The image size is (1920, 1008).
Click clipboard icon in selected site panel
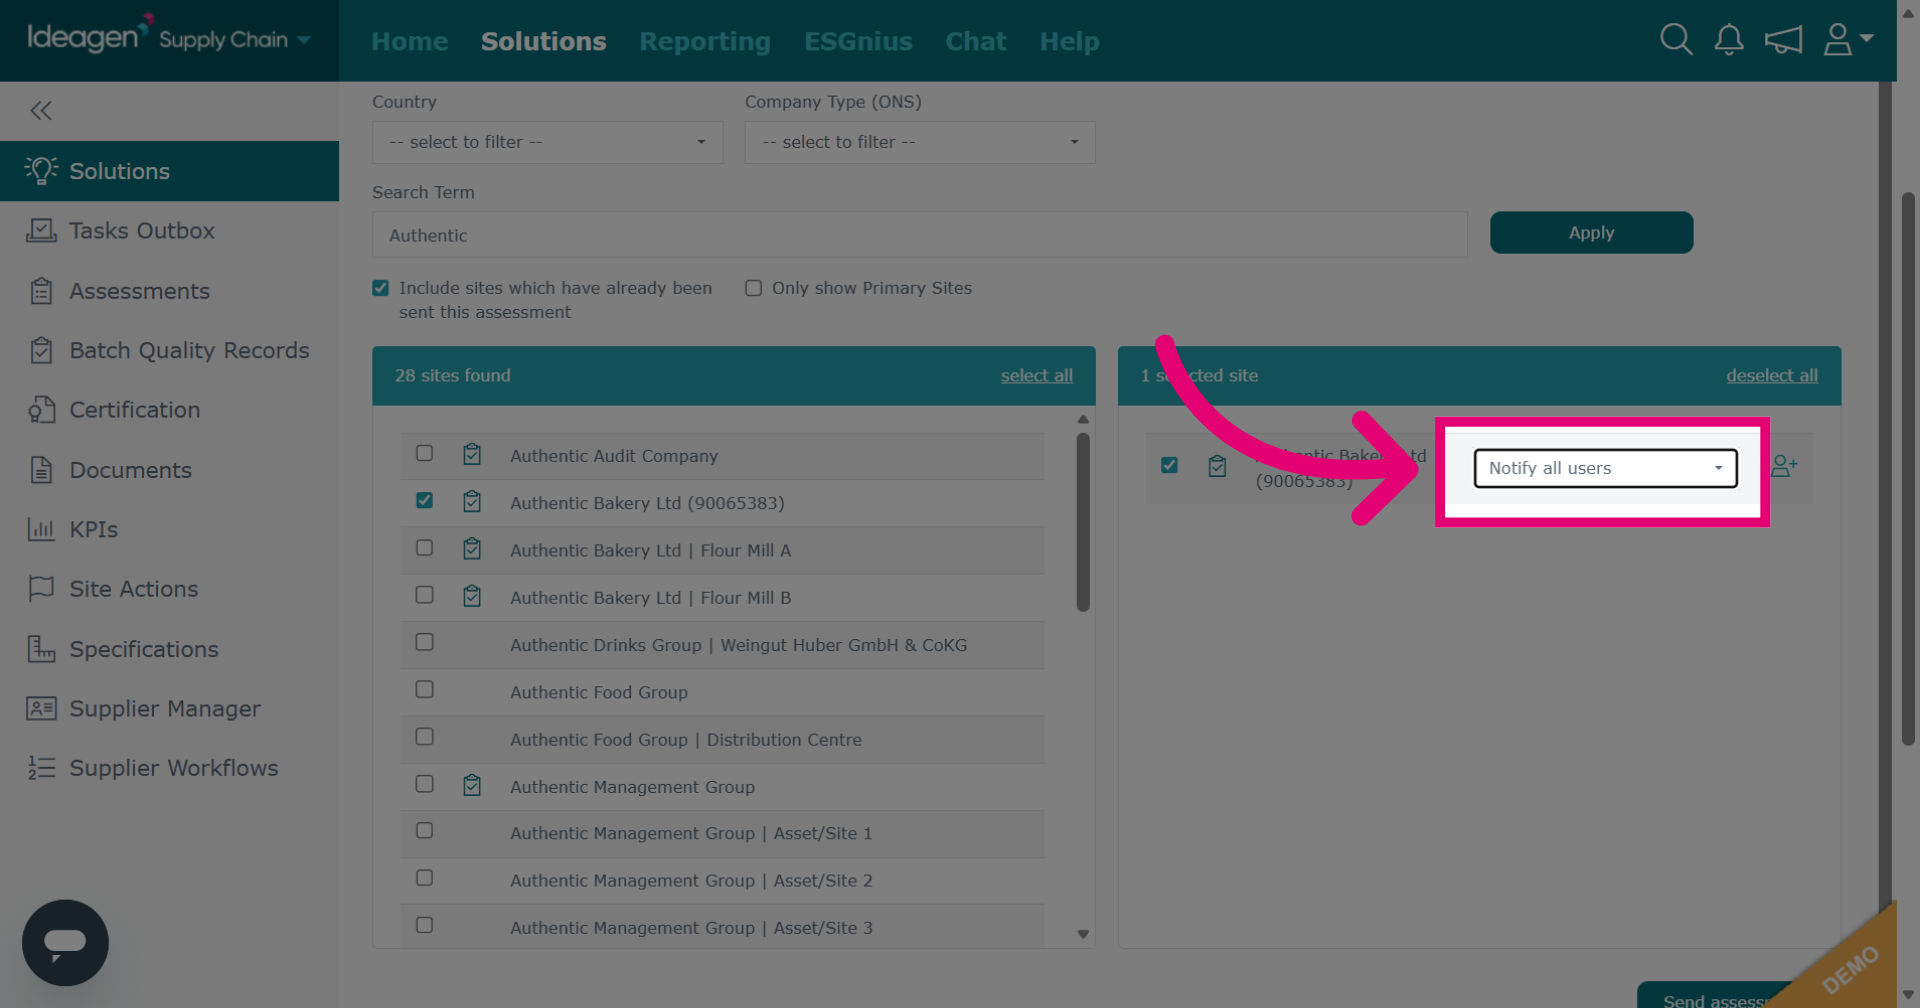[x=1217, y=466]
